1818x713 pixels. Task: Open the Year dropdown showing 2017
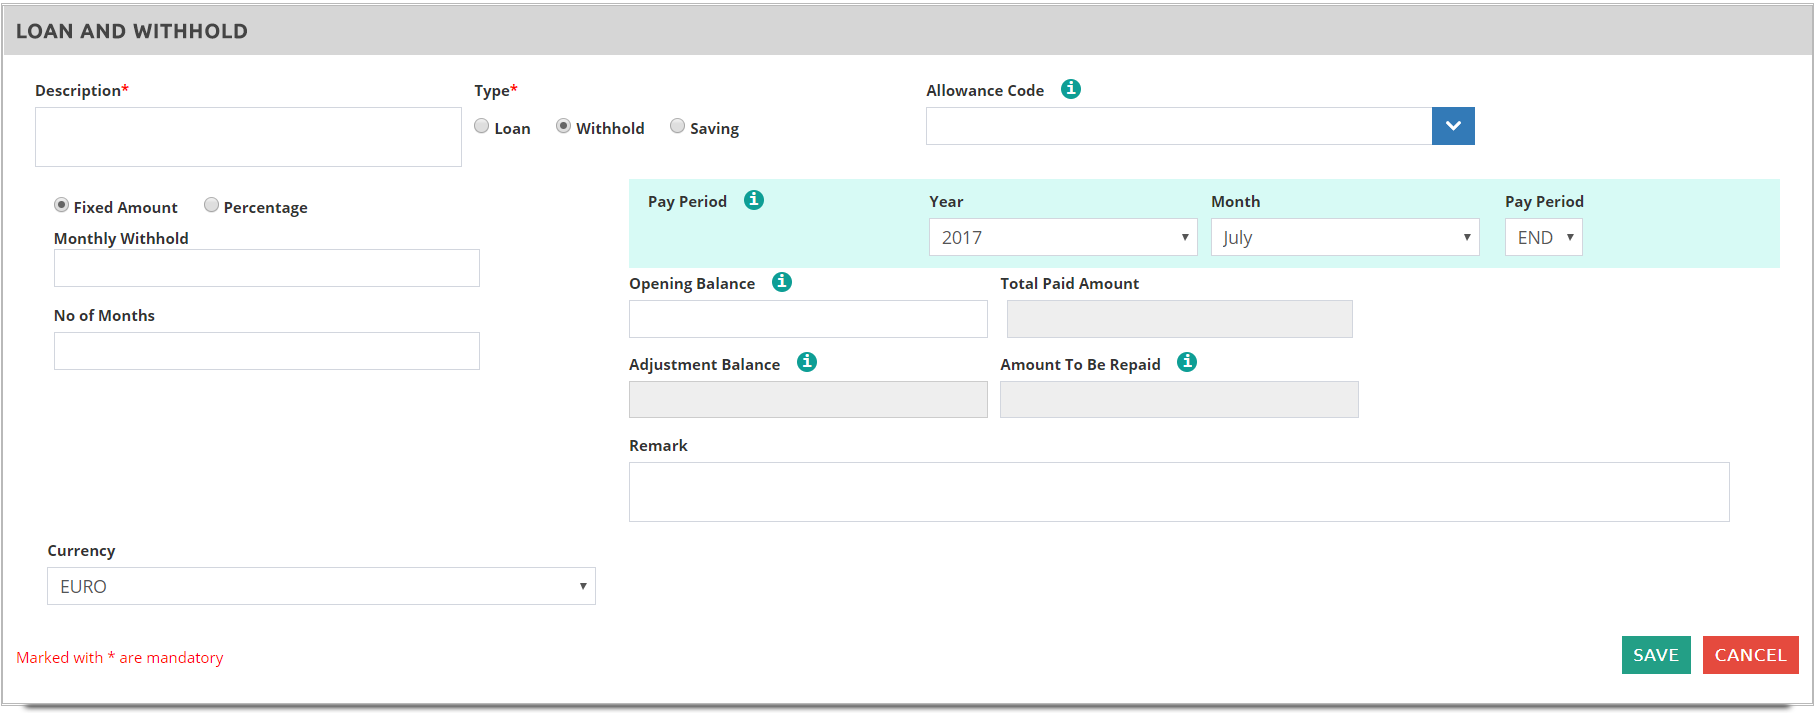click(x=1062, y=237)
